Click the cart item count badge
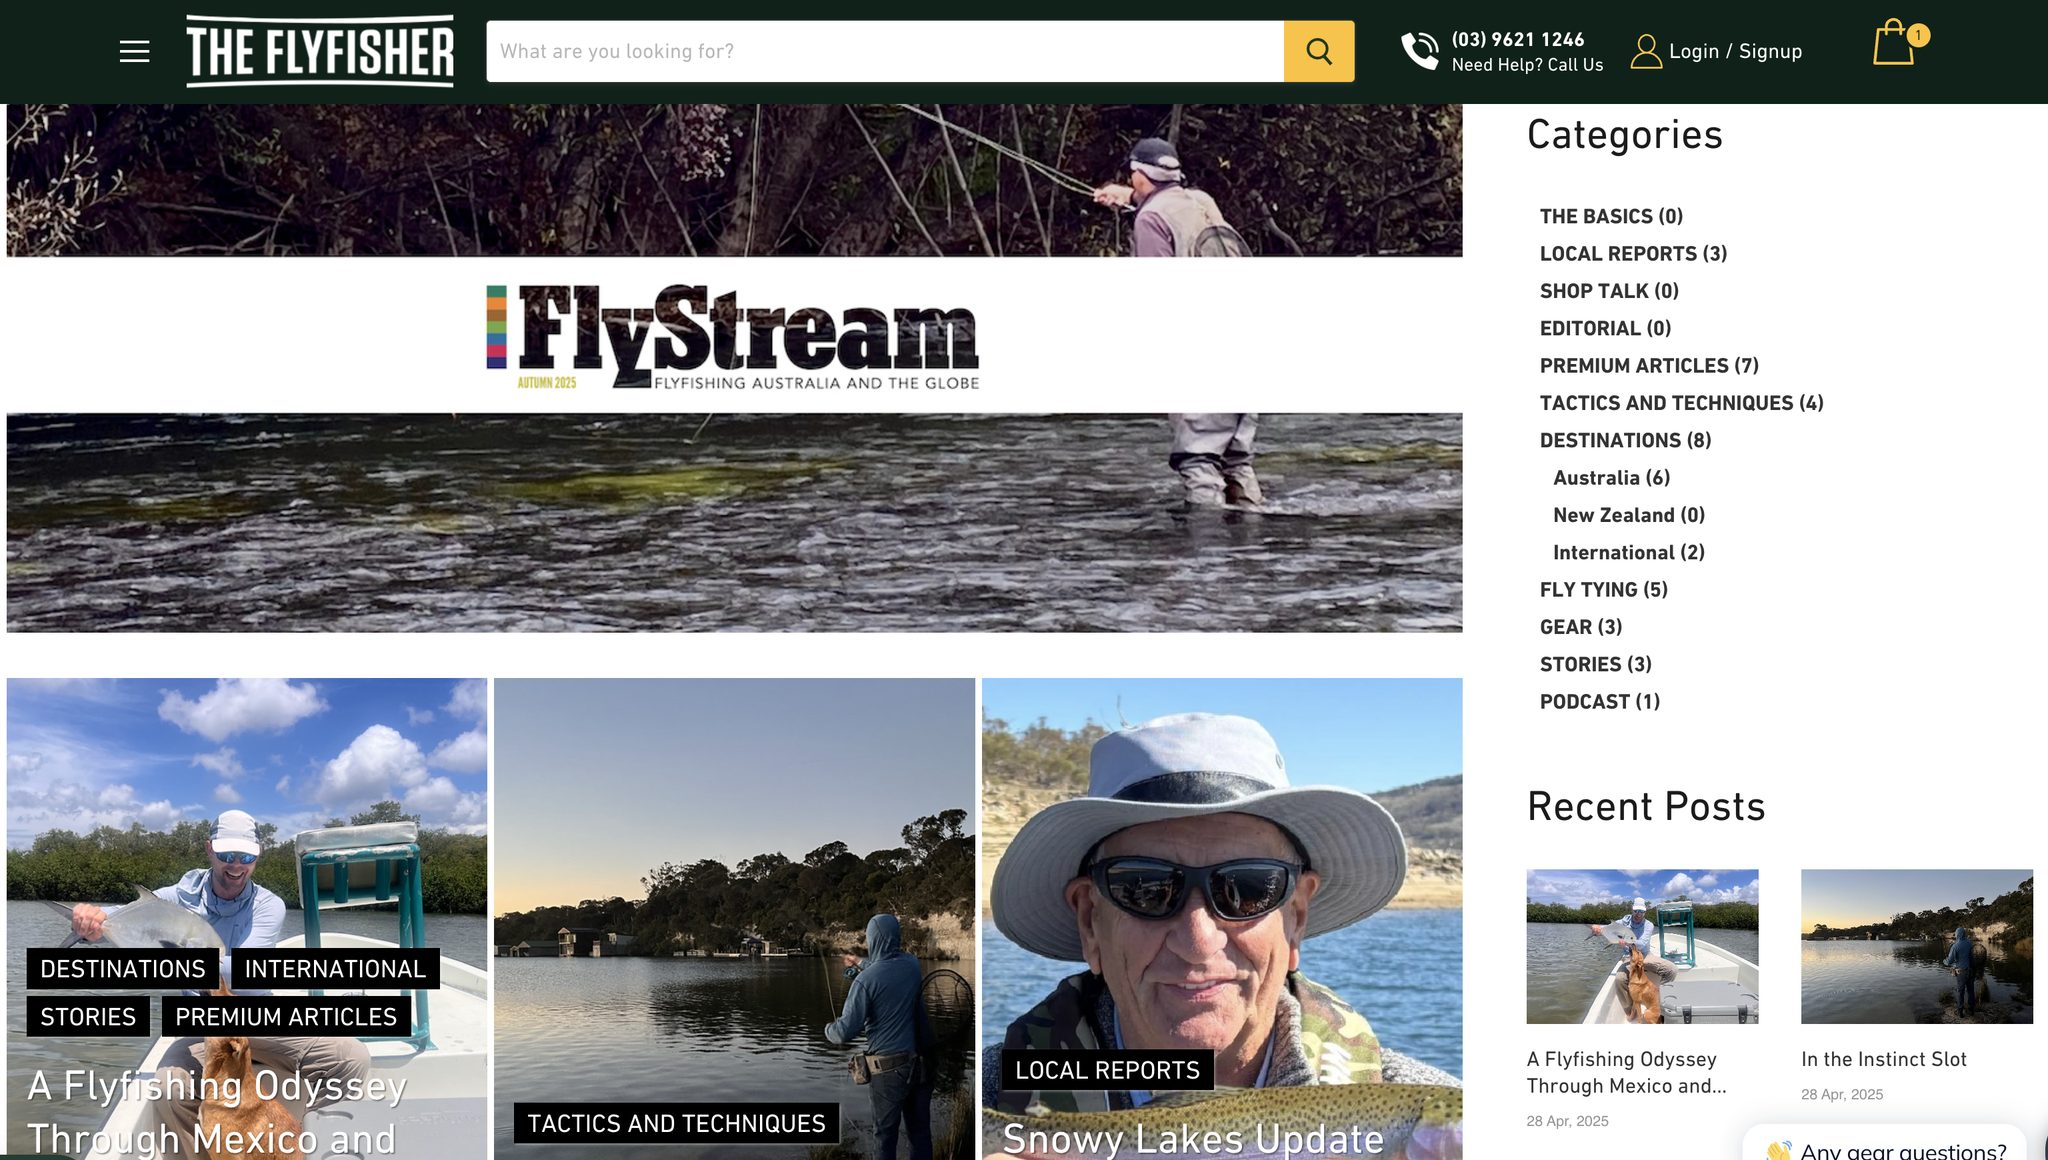This screenshot has height=1160, width=2048. [x=1918, y=35]
